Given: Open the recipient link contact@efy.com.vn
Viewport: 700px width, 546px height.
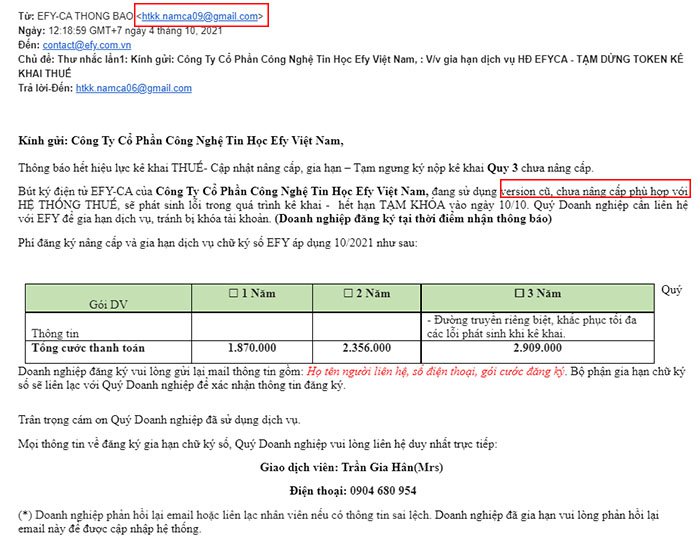Looking at the screenshot, I should coord(87,45).
